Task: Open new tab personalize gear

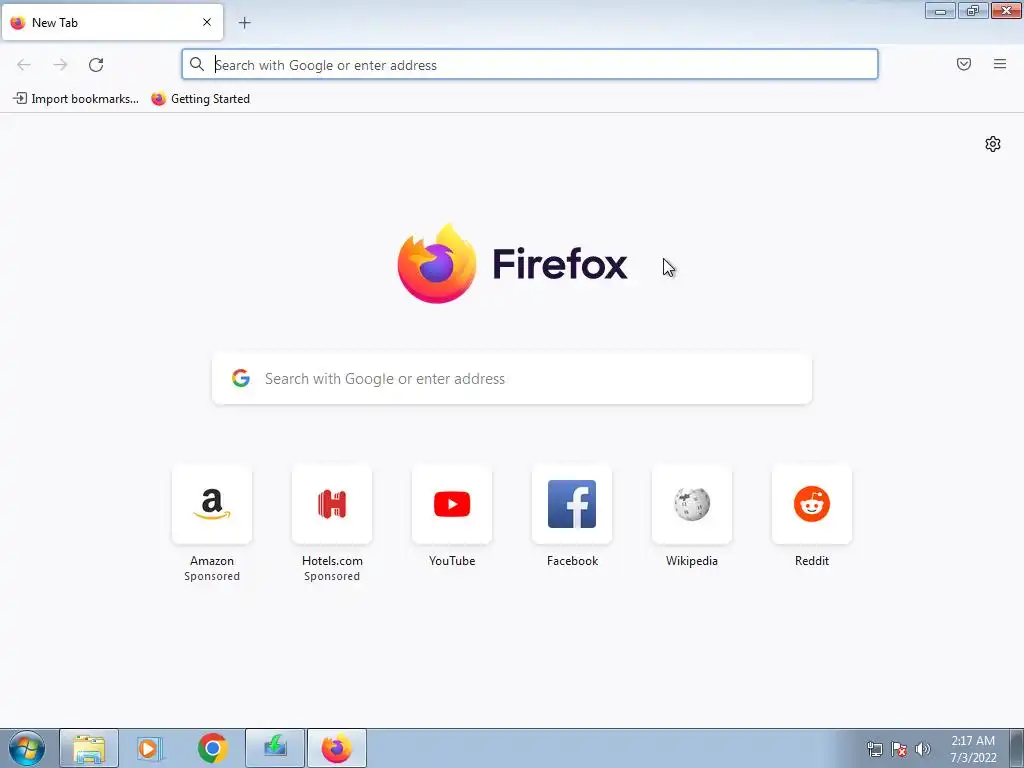Action: pos(993,144)
